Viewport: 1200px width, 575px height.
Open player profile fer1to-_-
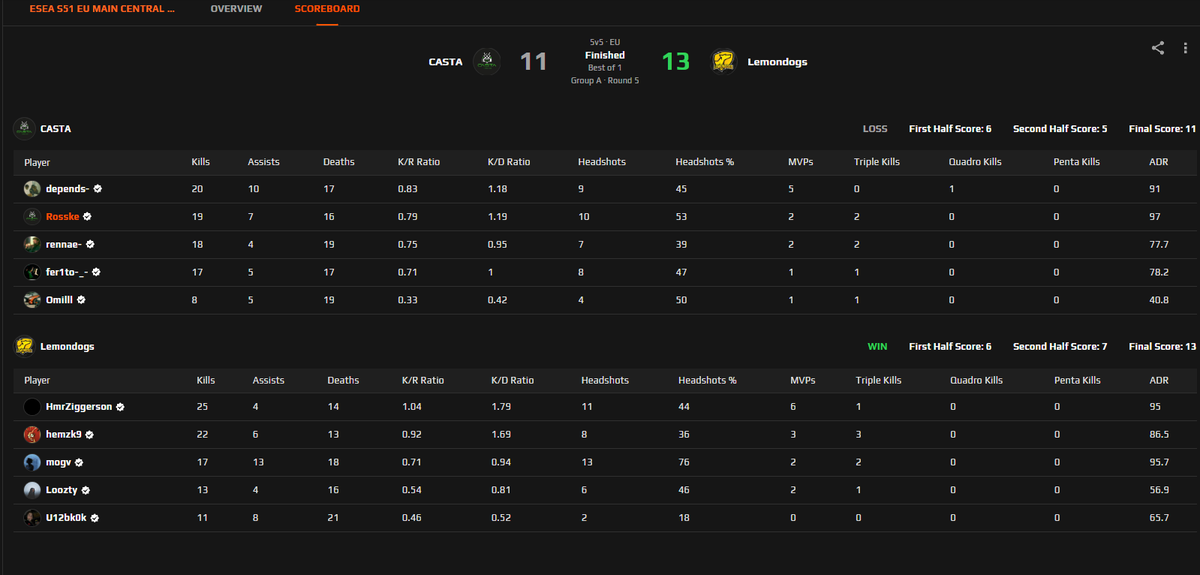[x=67, y=271]
